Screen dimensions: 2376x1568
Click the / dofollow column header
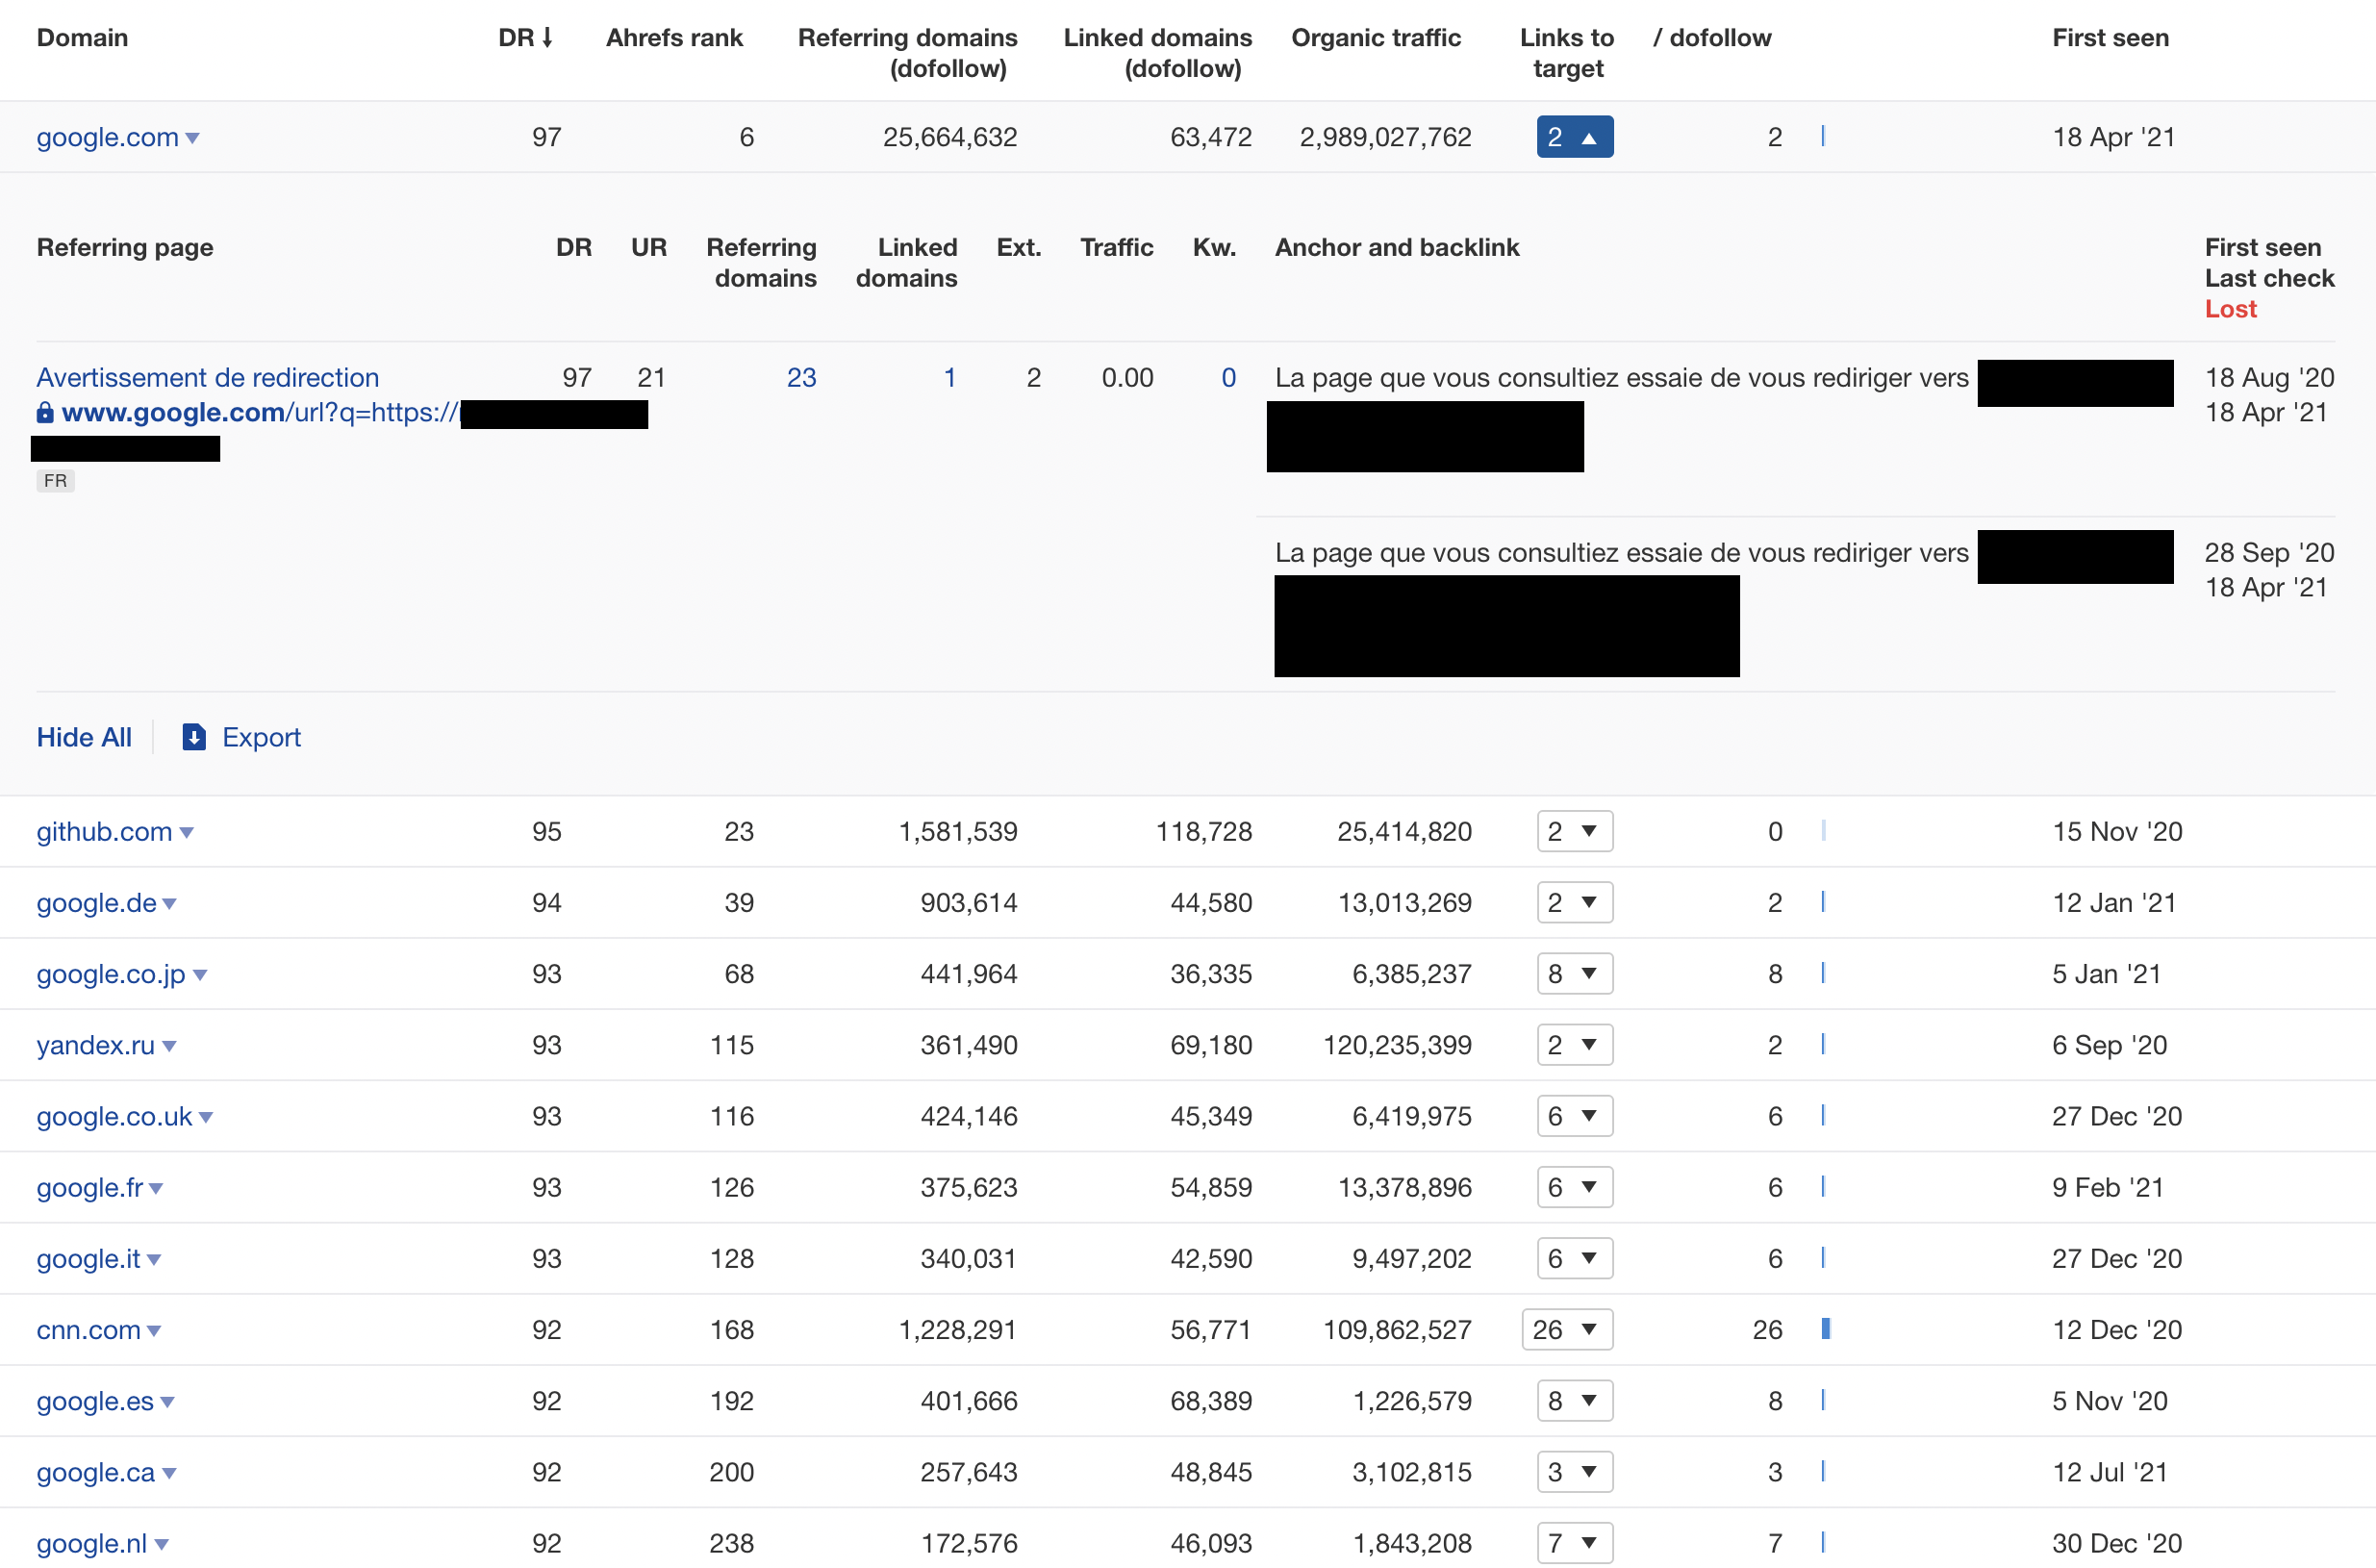point(1712,38)
